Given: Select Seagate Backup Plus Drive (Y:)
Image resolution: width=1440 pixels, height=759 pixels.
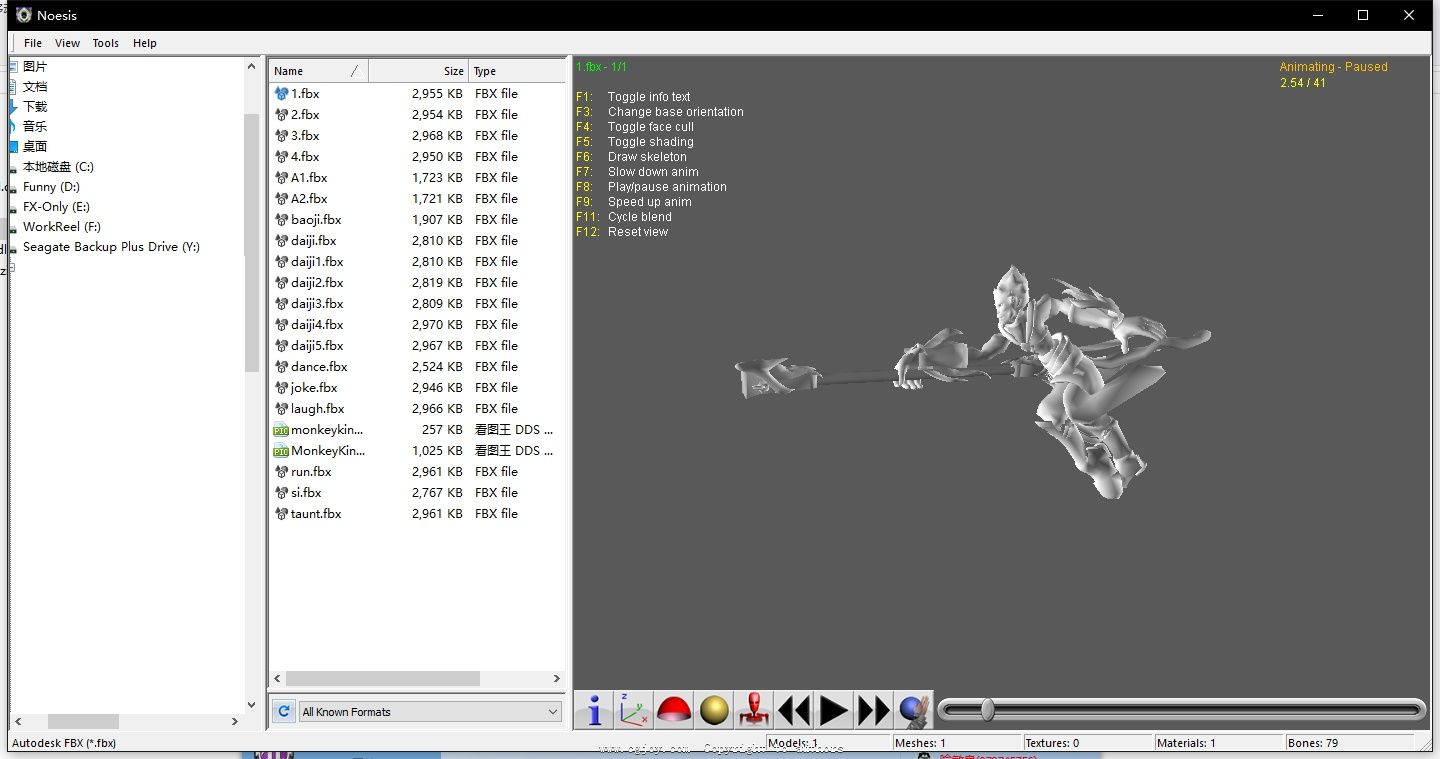Looking at the screenshot, I should 111,246.
